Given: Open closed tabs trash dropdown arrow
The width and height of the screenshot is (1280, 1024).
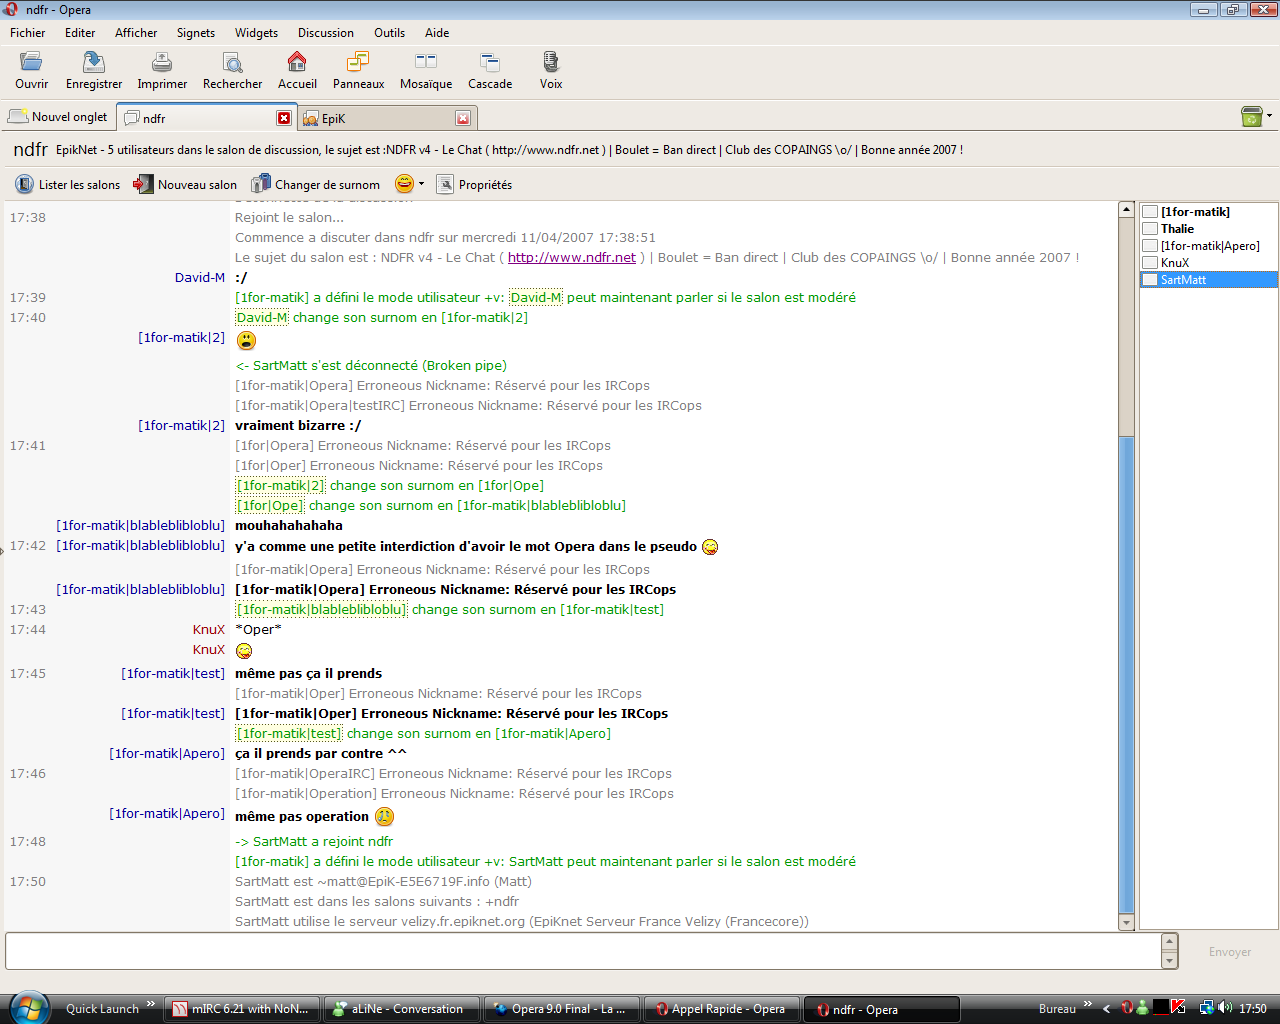Looking at the screenshot, I should pos(1269,116).
